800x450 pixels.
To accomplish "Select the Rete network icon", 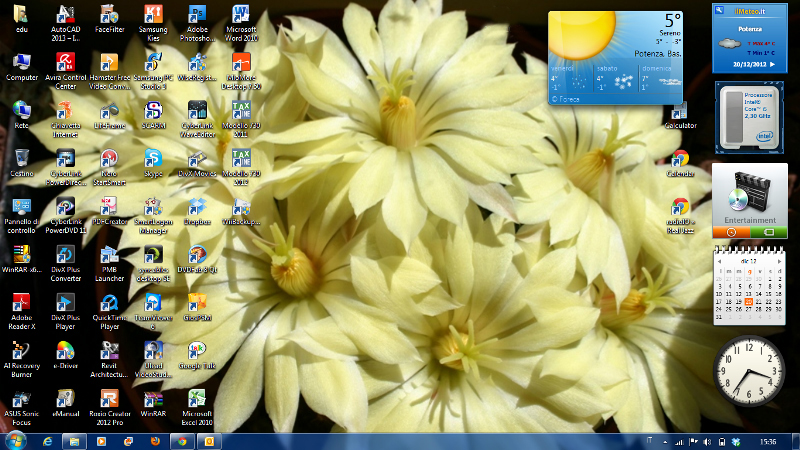I will pyautogui.click(x=21, y=115).
